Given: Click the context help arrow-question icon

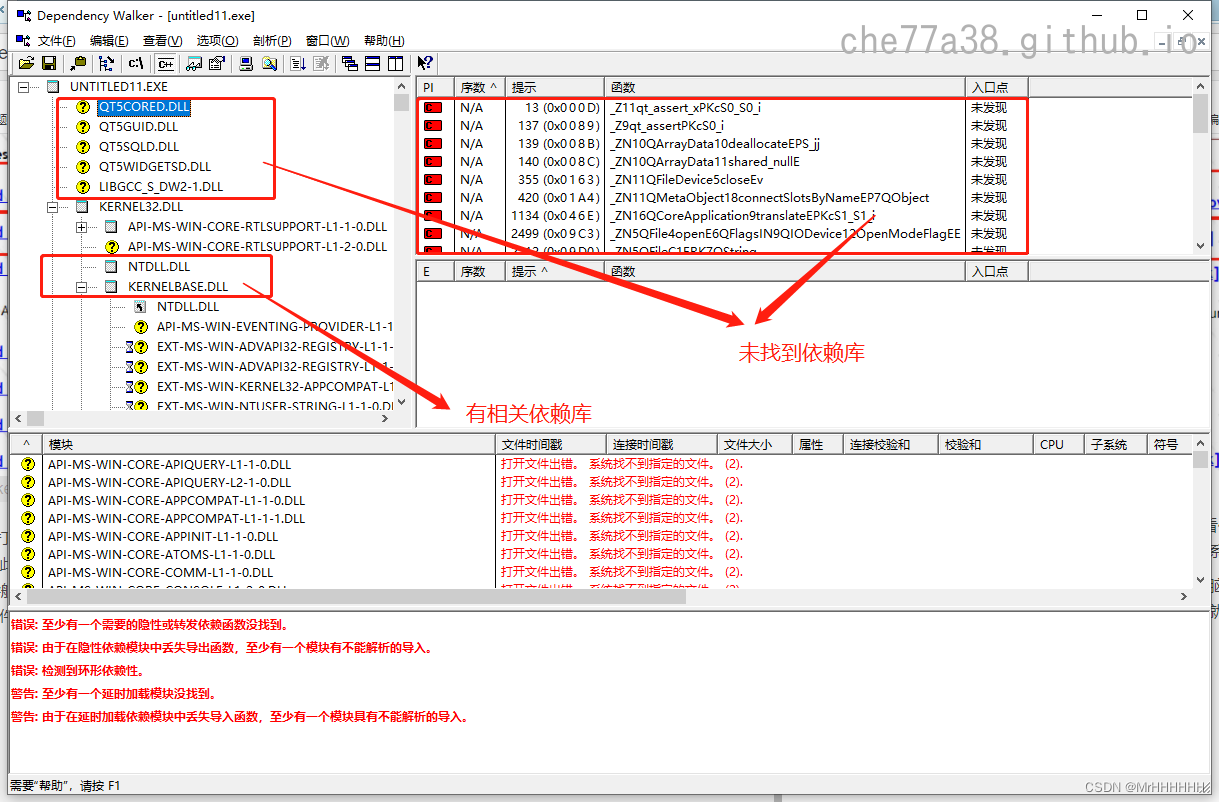Looking at the screenshot, I should pyautogui.click(x=425, y=63).
